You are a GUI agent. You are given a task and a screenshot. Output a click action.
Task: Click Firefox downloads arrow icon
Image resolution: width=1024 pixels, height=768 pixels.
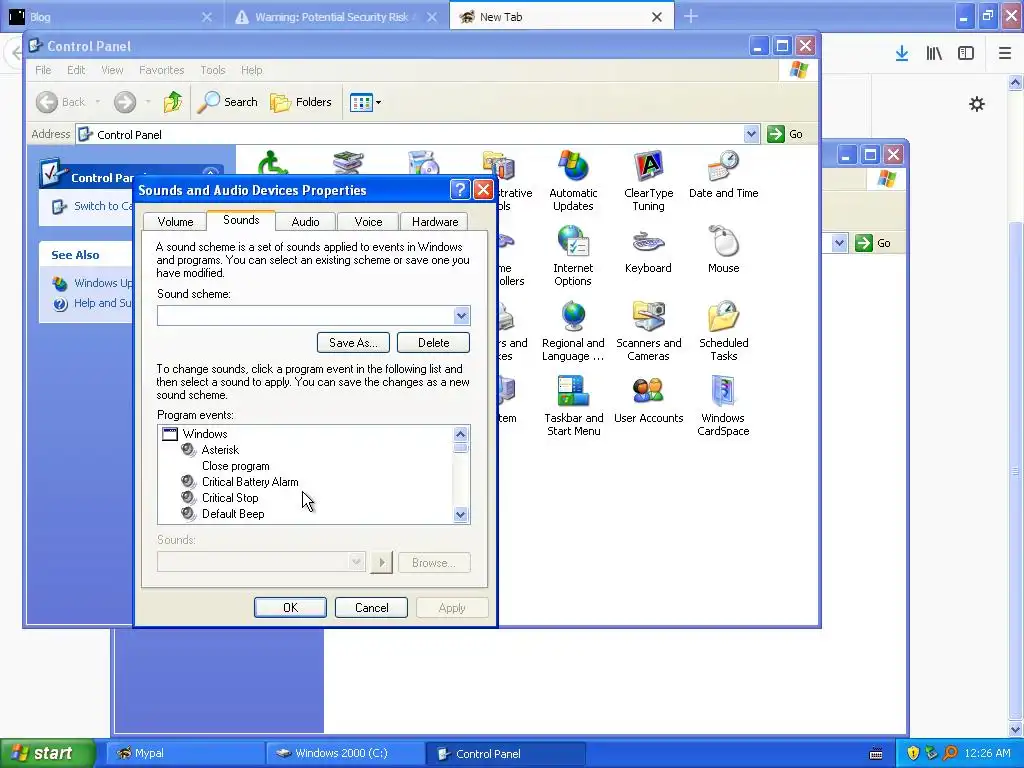click(901, 54)
